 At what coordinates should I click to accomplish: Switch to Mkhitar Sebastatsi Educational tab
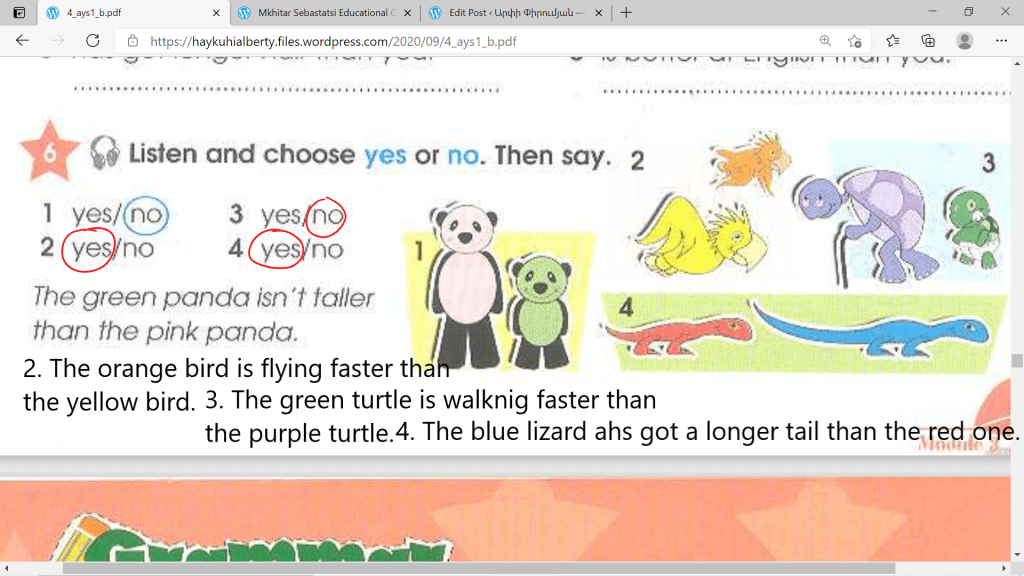coord(320,13)
